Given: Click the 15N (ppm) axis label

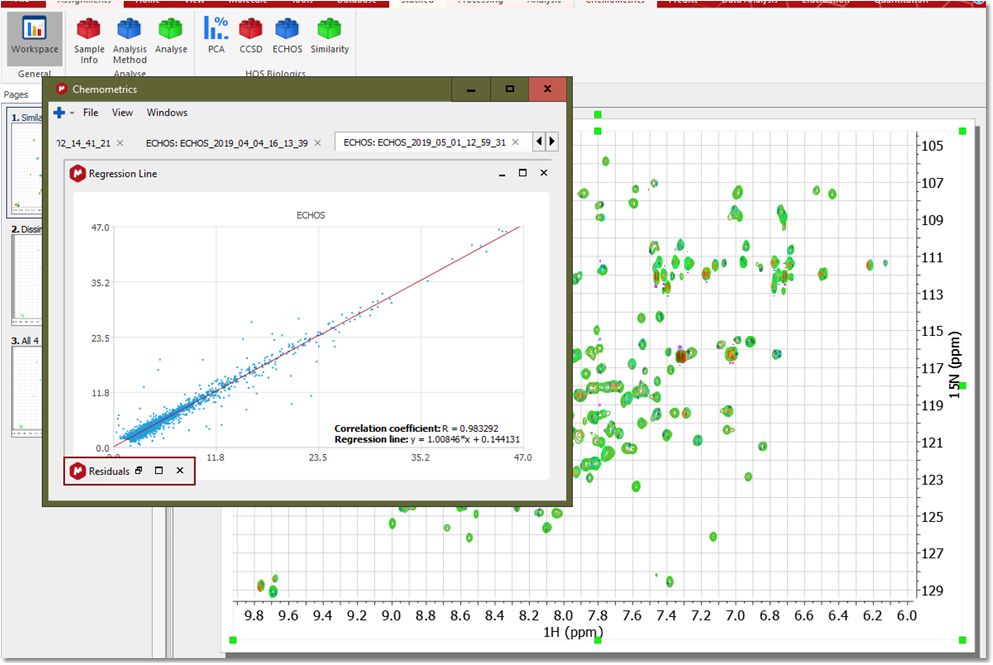Looking at the screenshot, I should [955, 366].
